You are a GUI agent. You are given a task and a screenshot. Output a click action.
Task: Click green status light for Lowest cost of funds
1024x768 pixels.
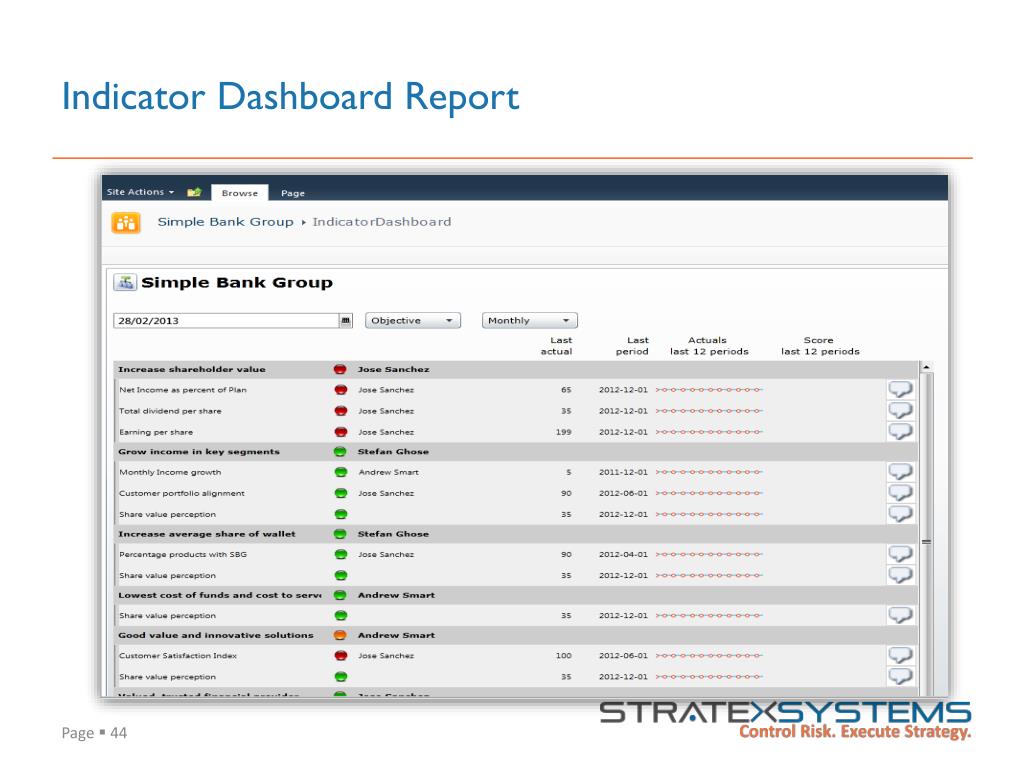click(x=340, y=596)
